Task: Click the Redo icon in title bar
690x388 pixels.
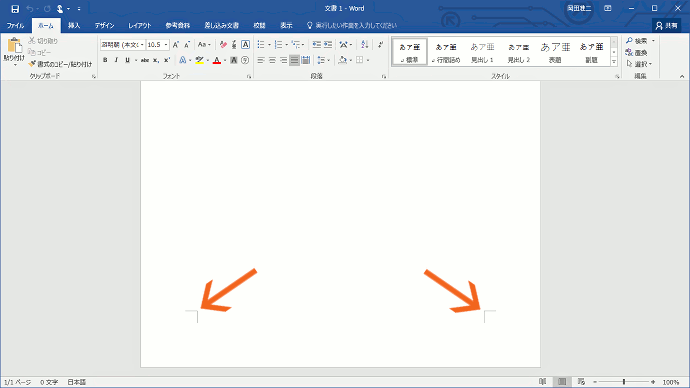Action: 47,9
